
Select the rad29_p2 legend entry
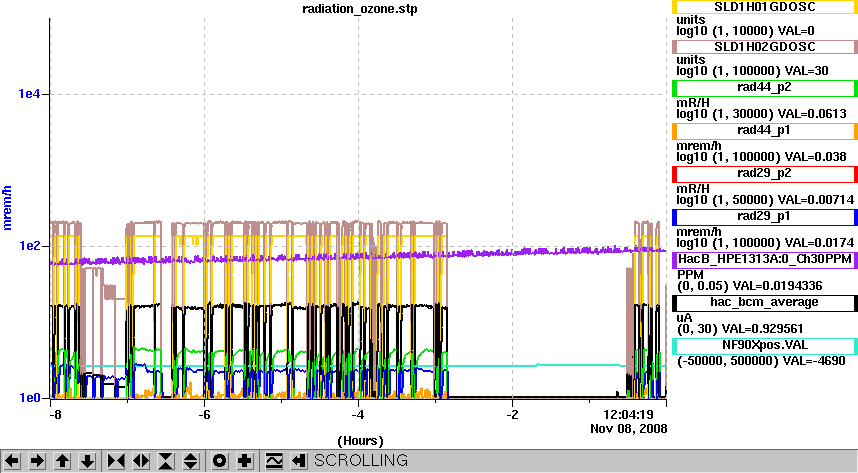[x=764, y=174]
